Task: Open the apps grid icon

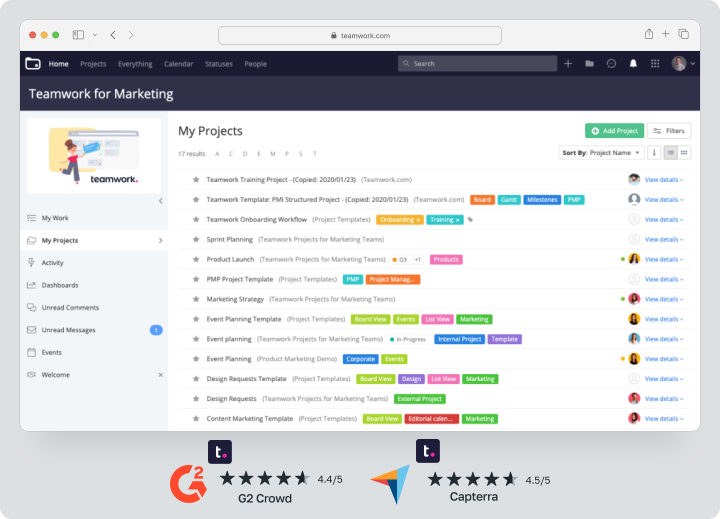Action: [655, 63]
